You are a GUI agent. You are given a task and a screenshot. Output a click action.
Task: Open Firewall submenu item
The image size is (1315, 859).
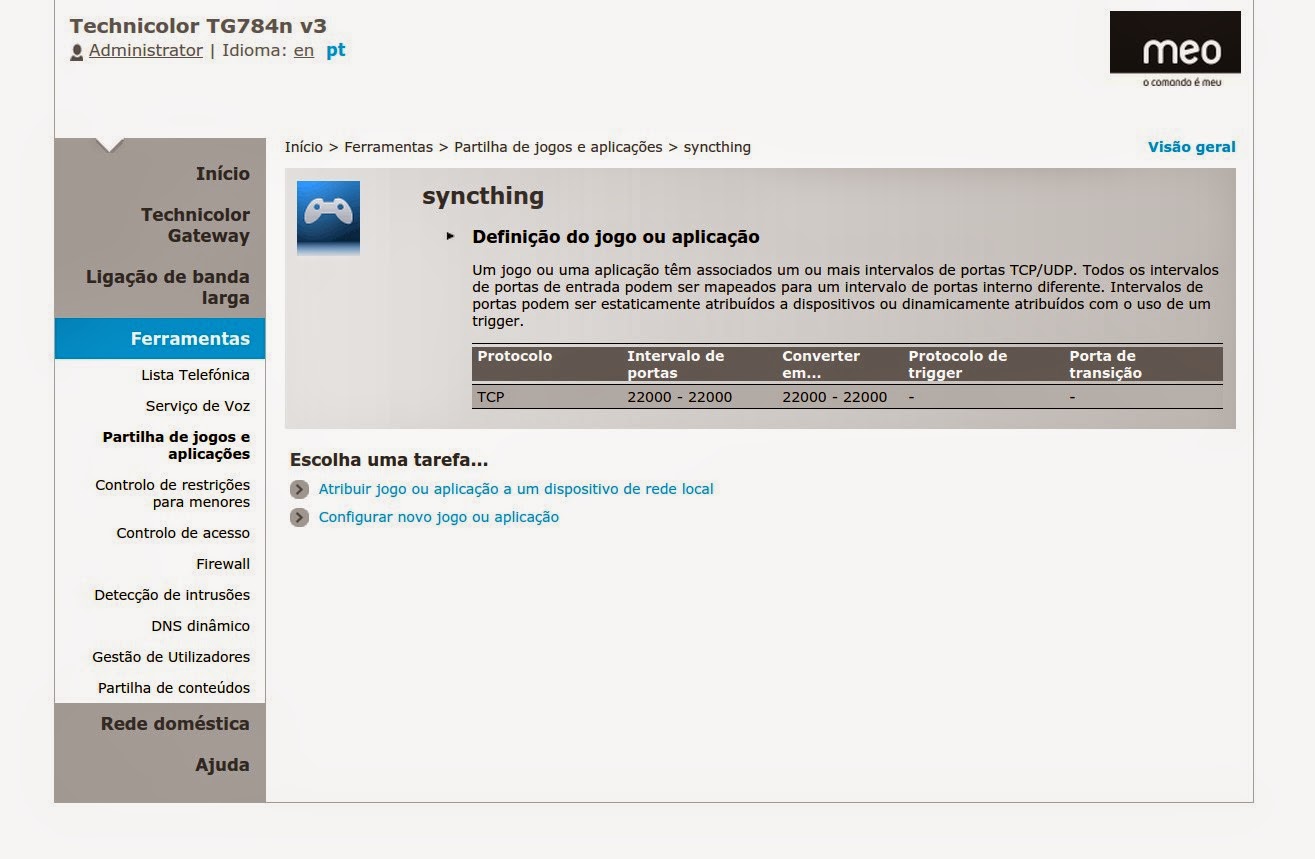[x=223, y=564]
